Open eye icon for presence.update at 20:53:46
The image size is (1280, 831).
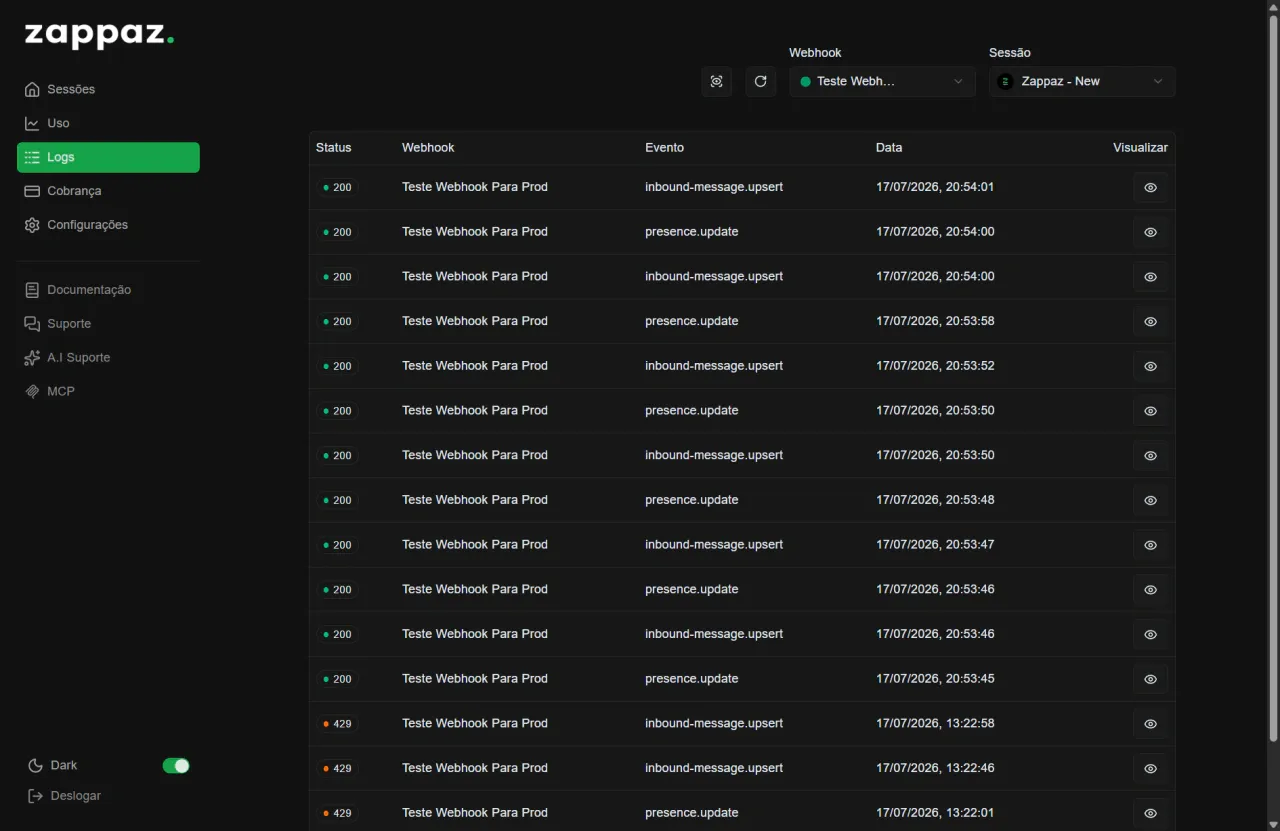(1150, 589)
